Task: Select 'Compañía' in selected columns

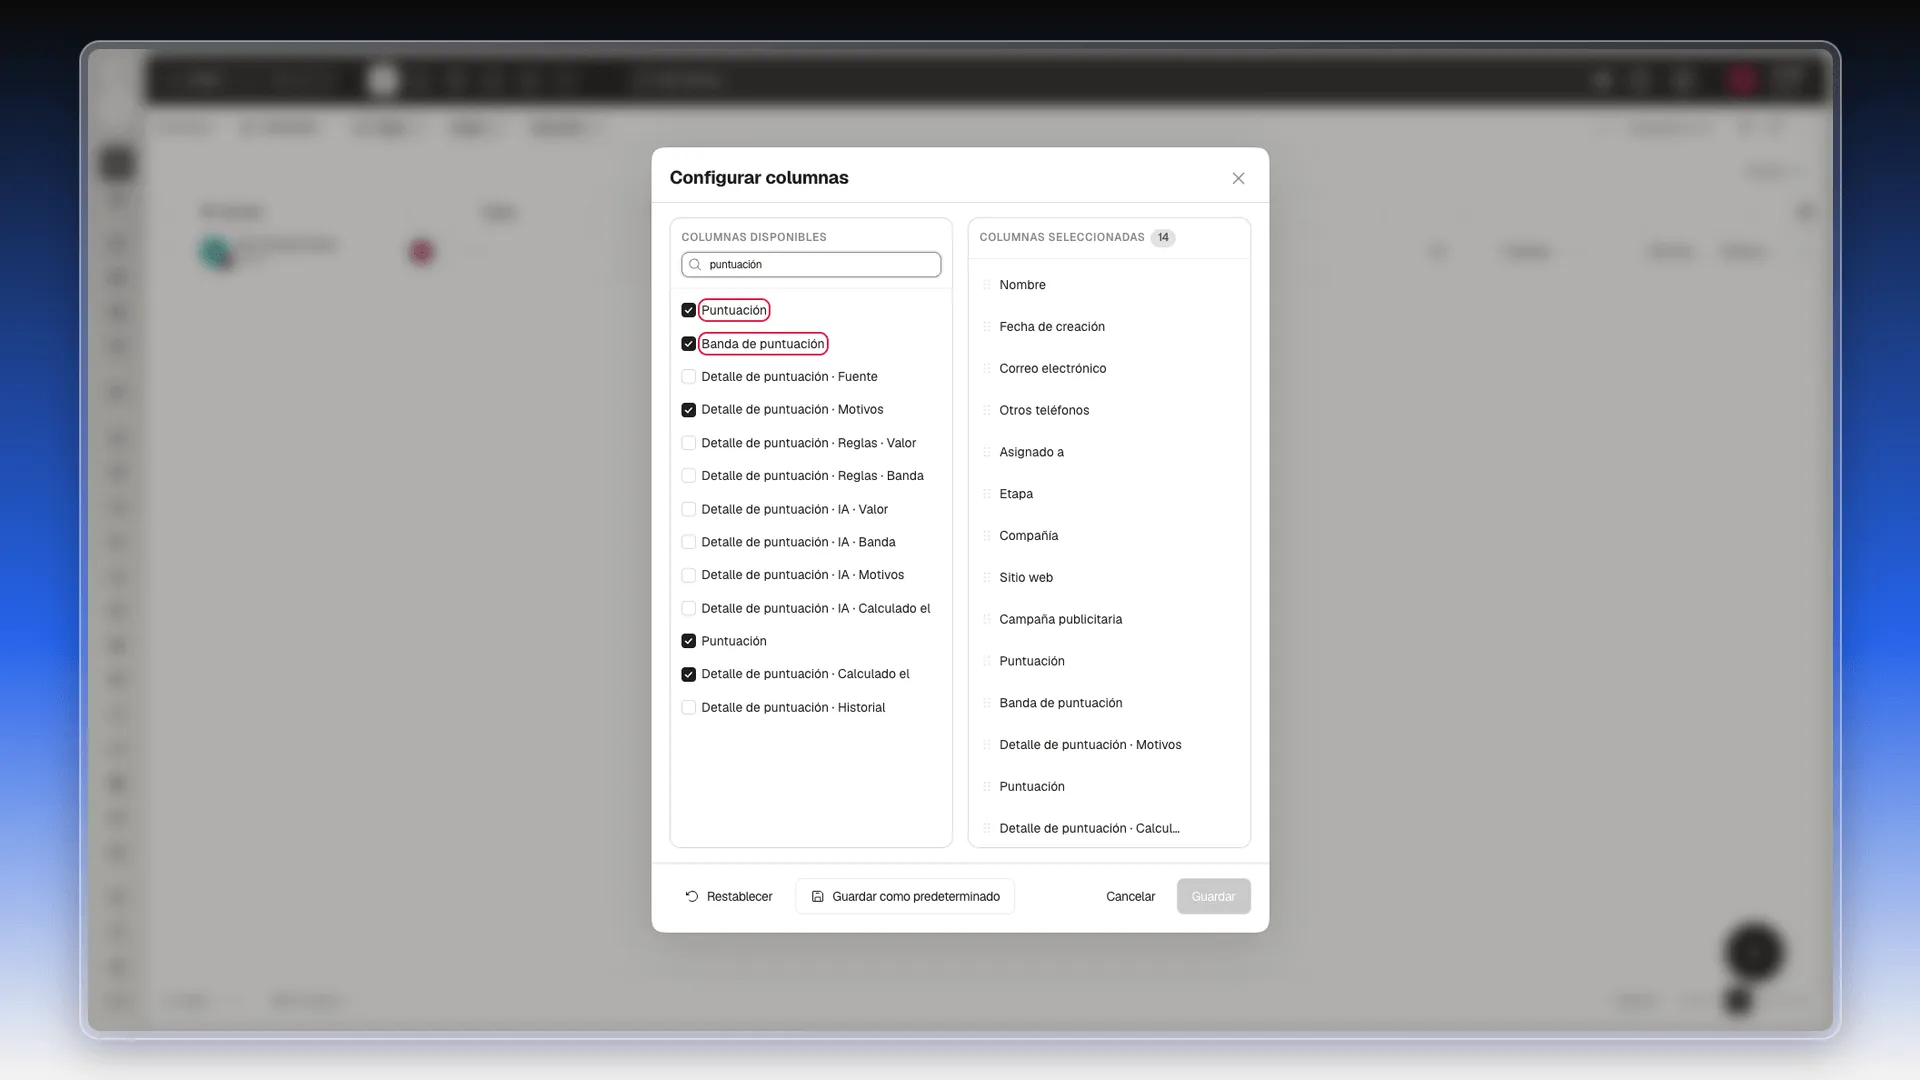Action: 1109,536
